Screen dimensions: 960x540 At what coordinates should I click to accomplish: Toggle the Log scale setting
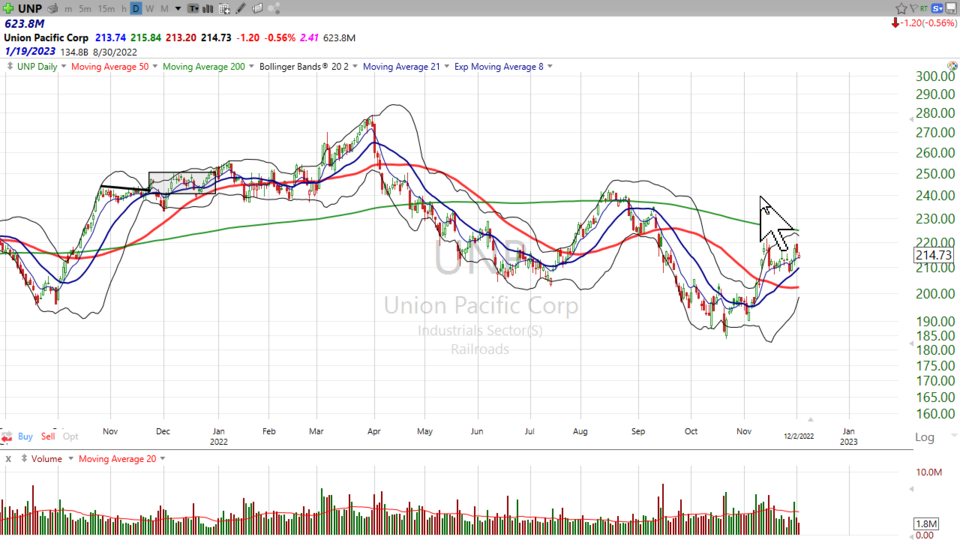924,437
